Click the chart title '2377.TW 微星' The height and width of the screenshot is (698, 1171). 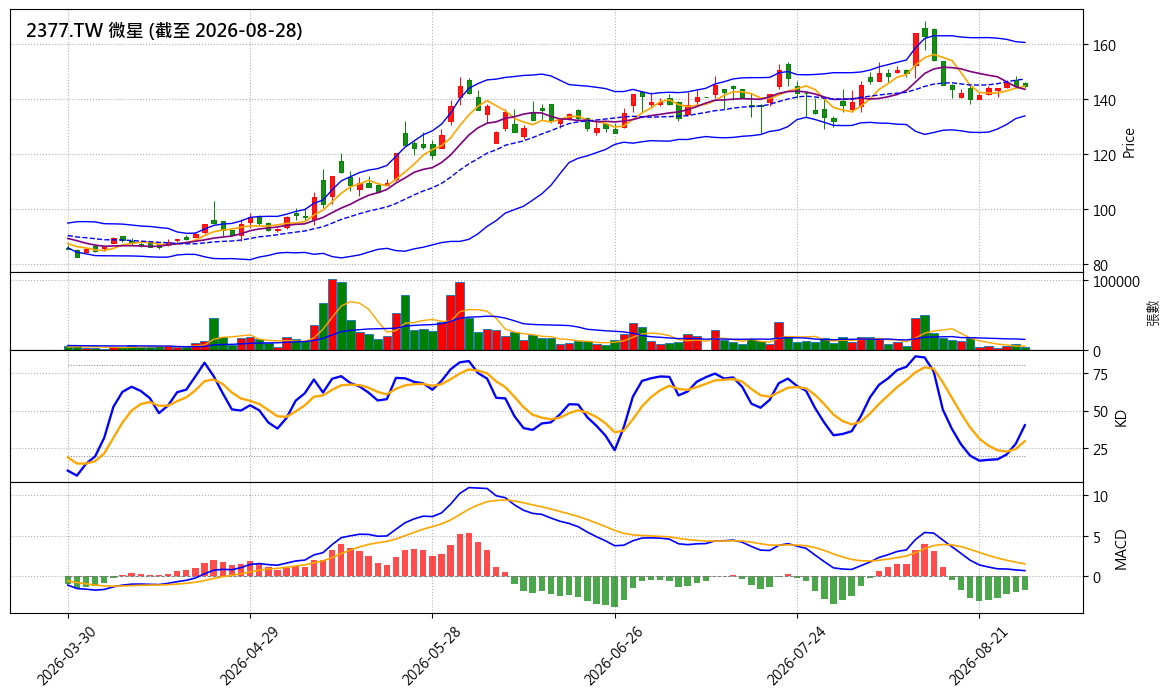[84, 31]
